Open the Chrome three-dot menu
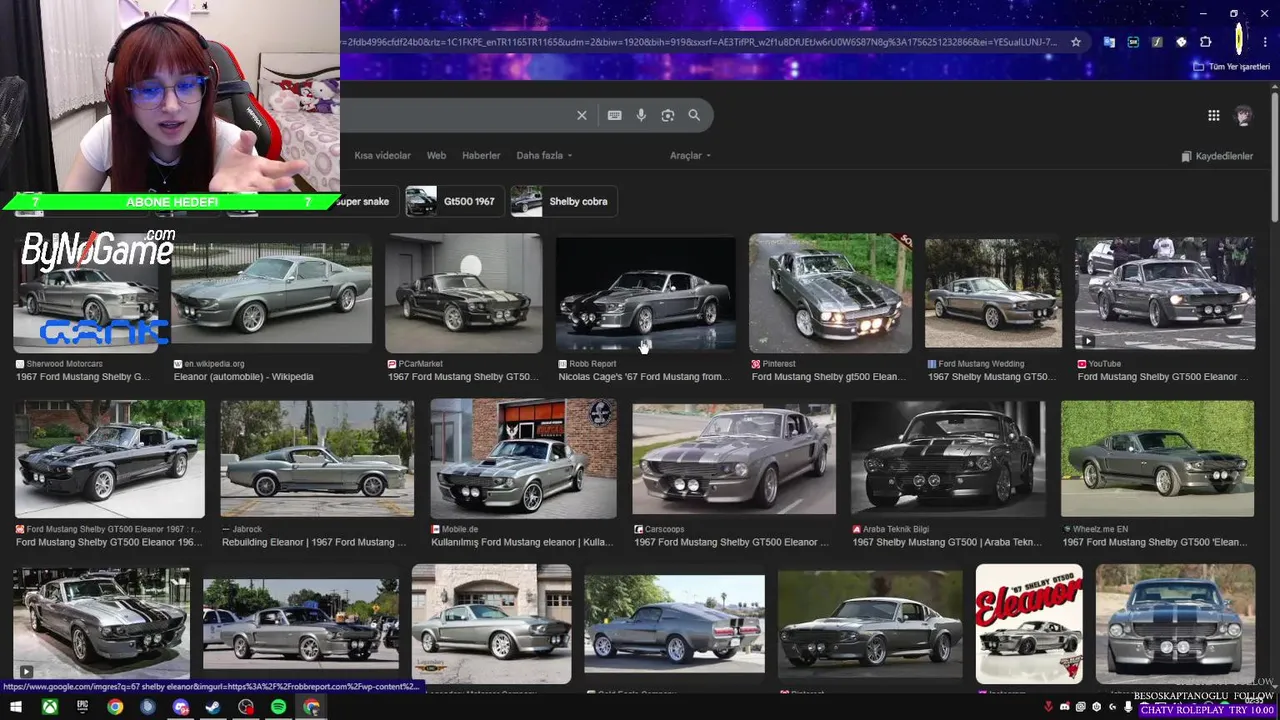This screenshot has height=720, width=1280. coord(1263,42)
